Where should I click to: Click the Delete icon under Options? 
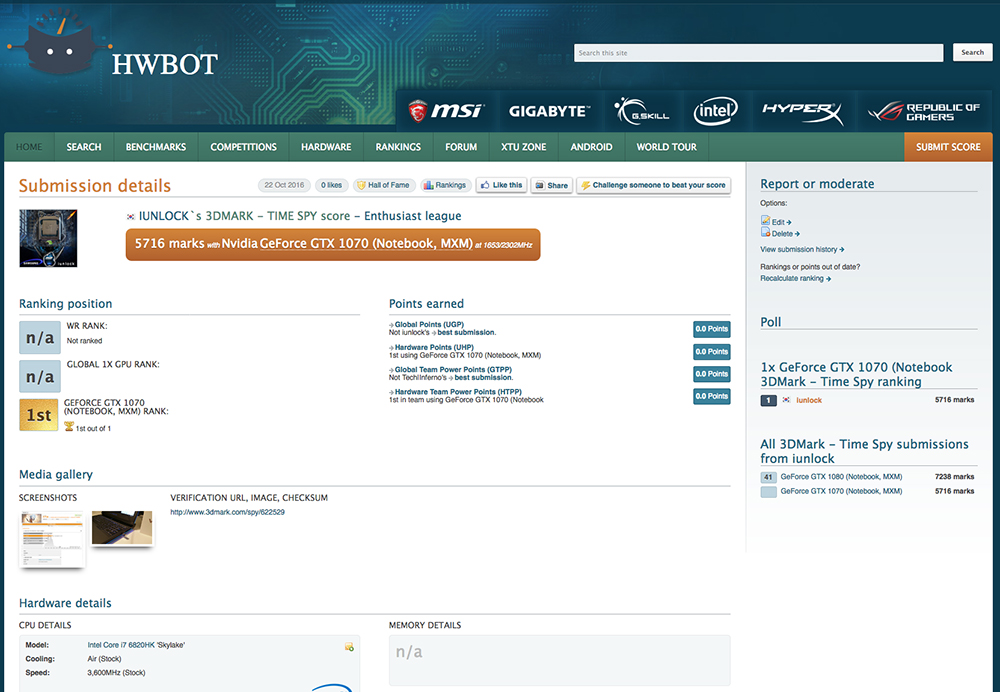[765, 232]
